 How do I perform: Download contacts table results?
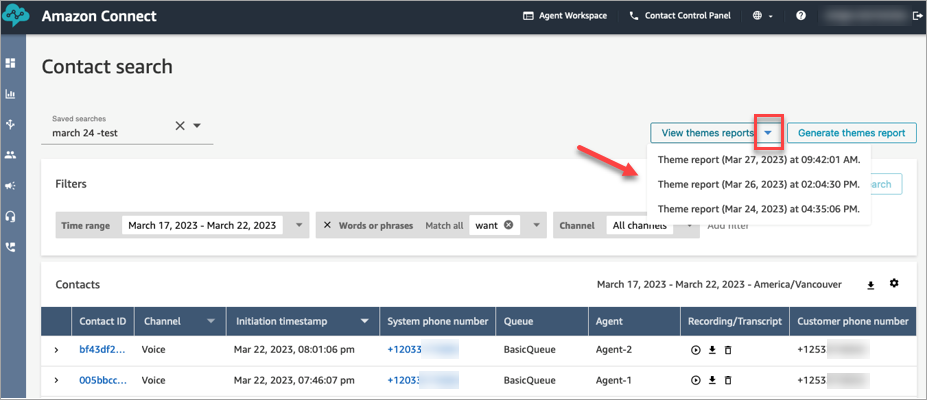point(871,285)
